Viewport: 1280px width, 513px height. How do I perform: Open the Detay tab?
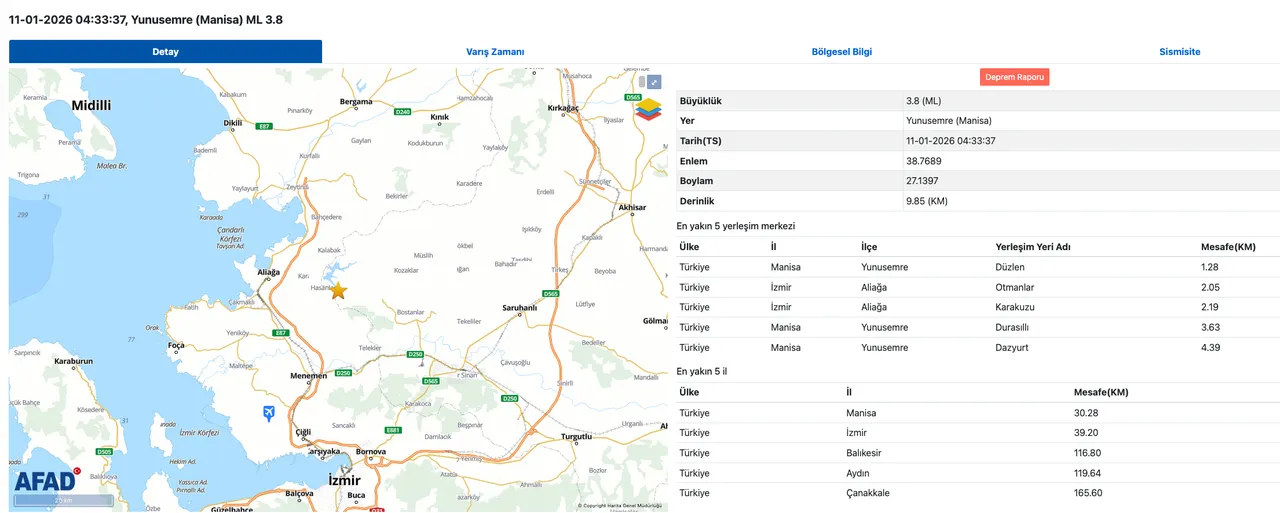pyautogui.click(x=165, y=52)
